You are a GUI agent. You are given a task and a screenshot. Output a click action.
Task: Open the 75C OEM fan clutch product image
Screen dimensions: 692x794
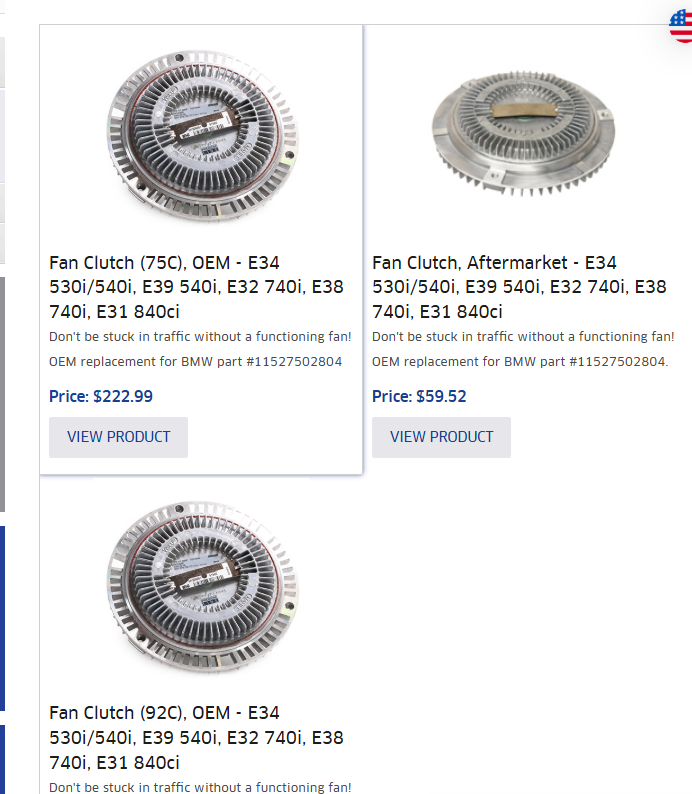pyautogui.click(x=202, y=136)
